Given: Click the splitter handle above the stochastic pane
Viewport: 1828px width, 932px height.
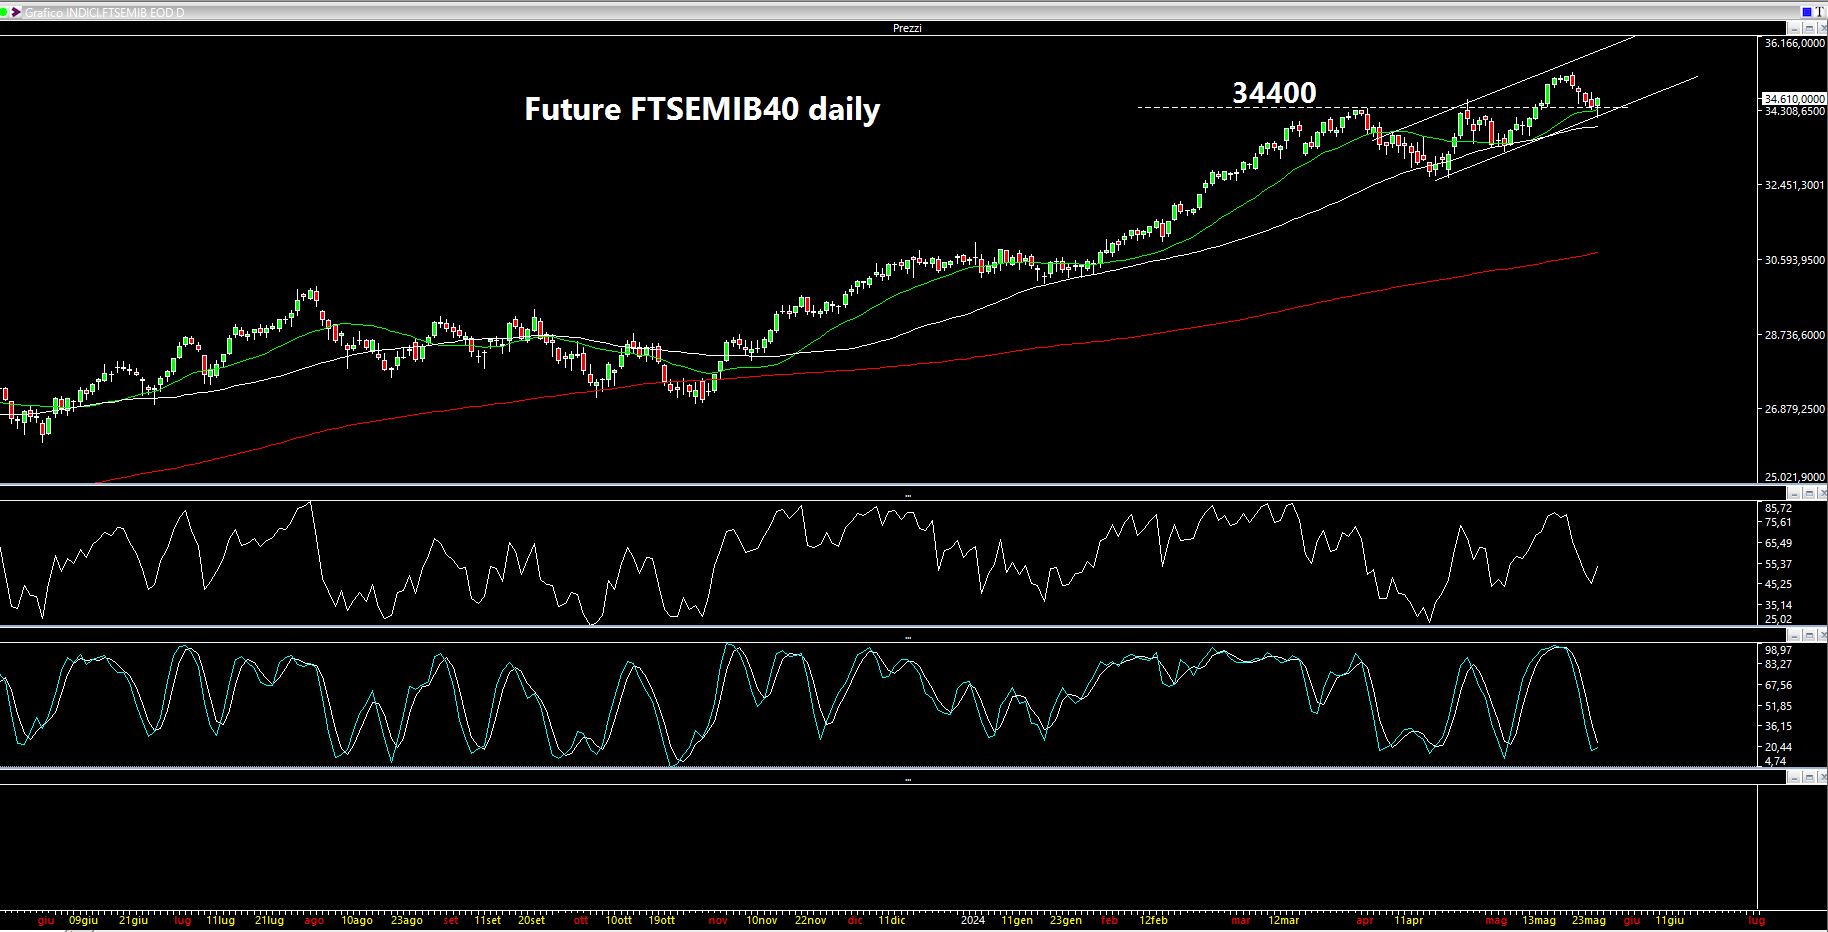Looking at the screenshot, I should tap(908, 637).
